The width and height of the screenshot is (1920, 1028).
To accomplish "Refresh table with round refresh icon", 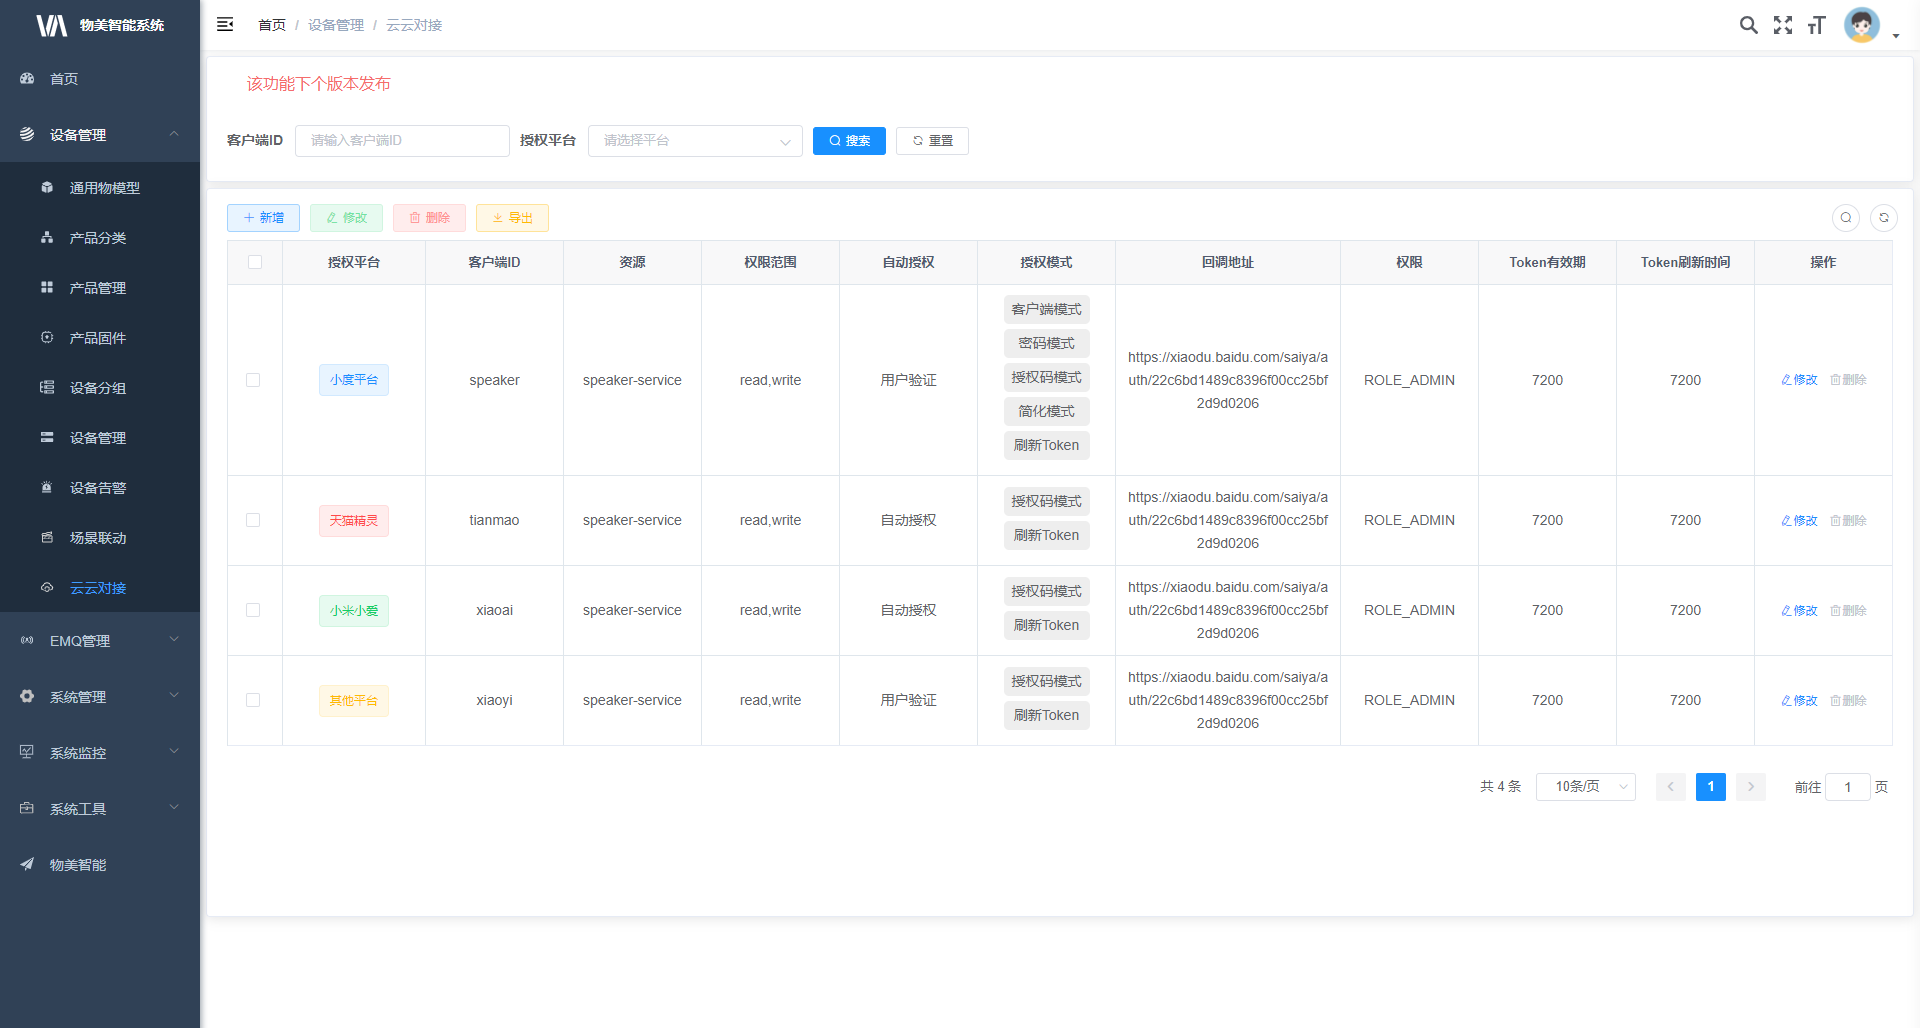I will pos(1883,218).
